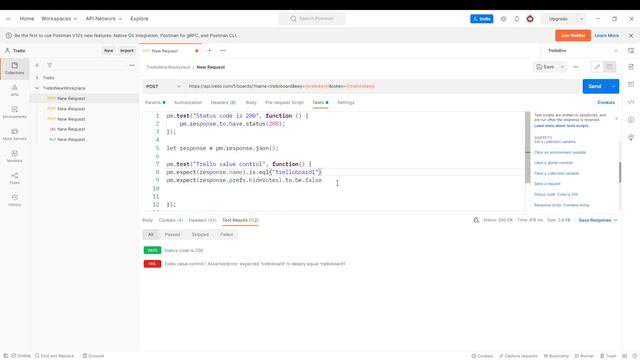Click Capture requests in status bar
The height and width of the screenshot is (360, 640).
click(518, 356)
